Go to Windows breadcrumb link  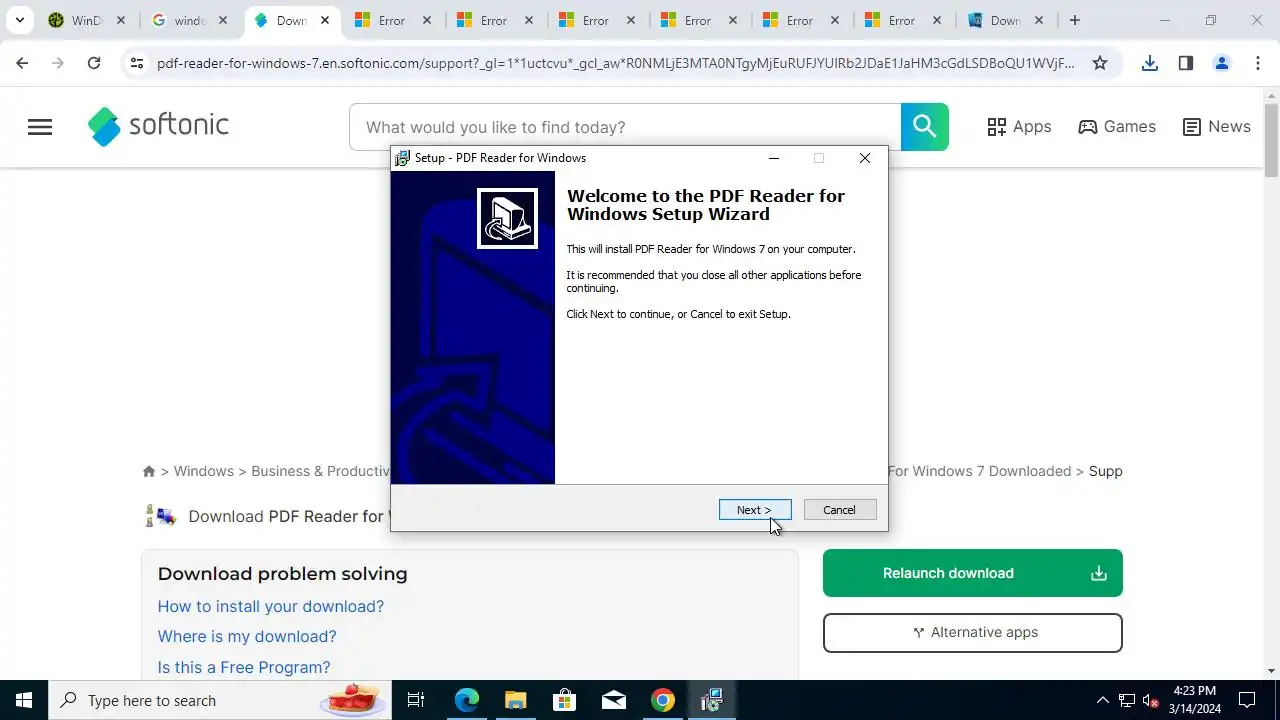(204, 471)
